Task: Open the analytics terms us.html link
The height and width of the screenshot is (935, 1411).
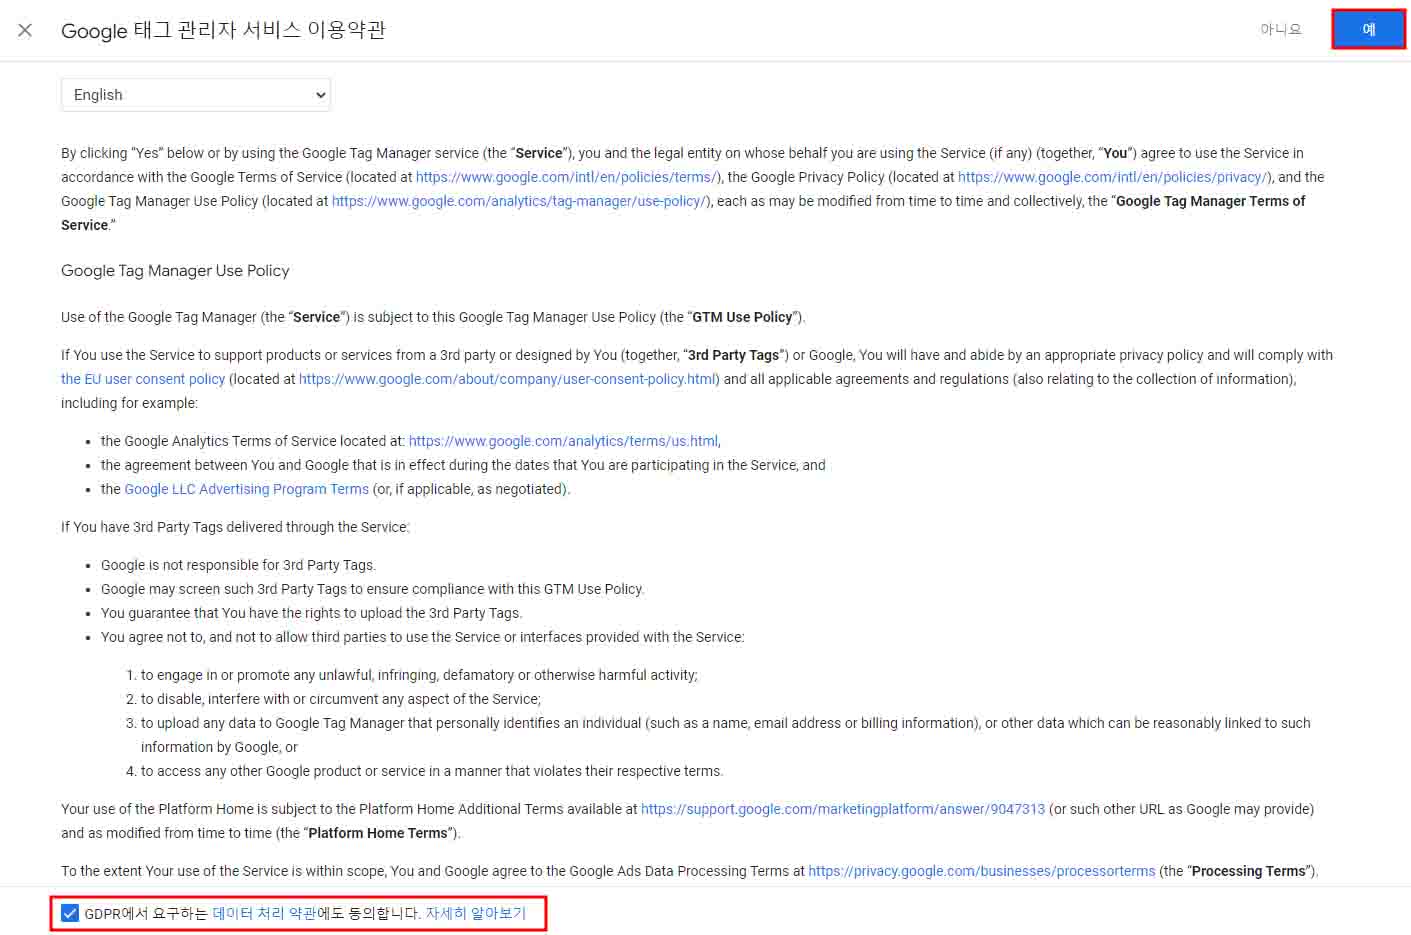Action: pos(563,441)
